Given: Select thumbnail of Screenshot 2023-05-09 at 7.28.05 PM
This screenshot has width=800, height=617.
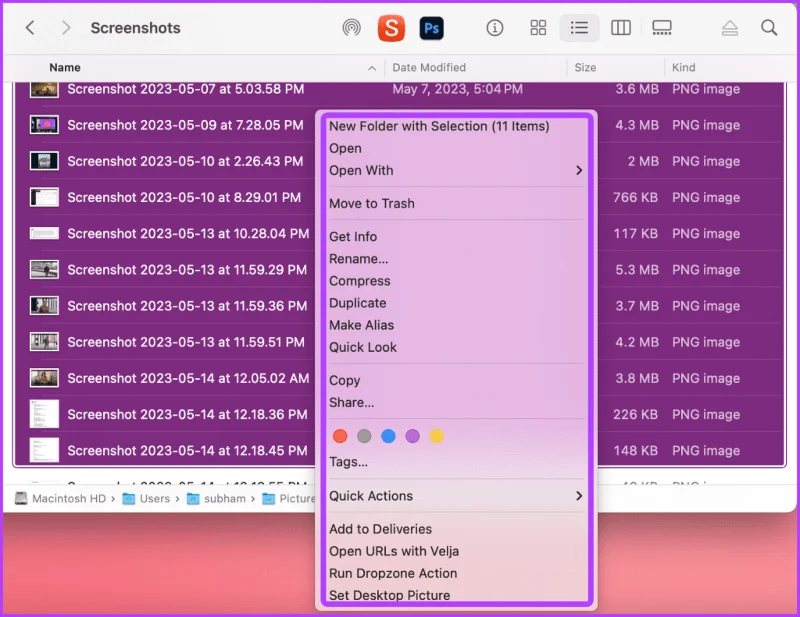Looking at the screenshot, I should point(44,125).
